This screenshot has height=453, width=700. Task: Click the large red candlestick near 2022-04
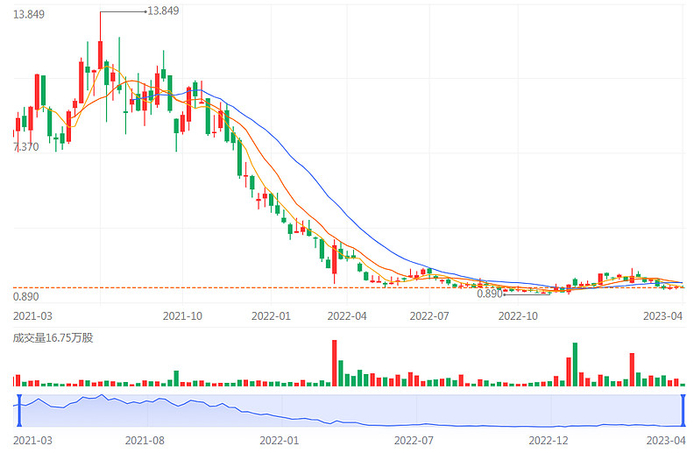coord(334,259)
